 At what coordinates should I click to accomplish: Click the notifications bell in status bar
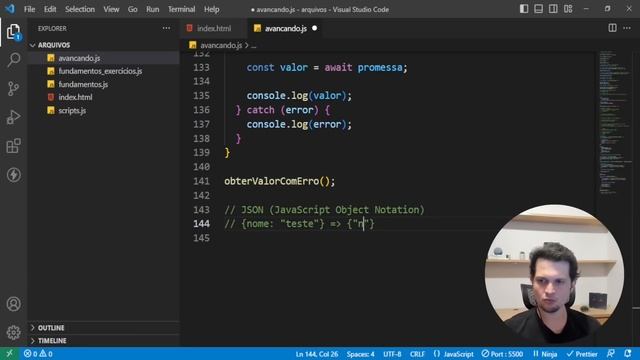628,353
